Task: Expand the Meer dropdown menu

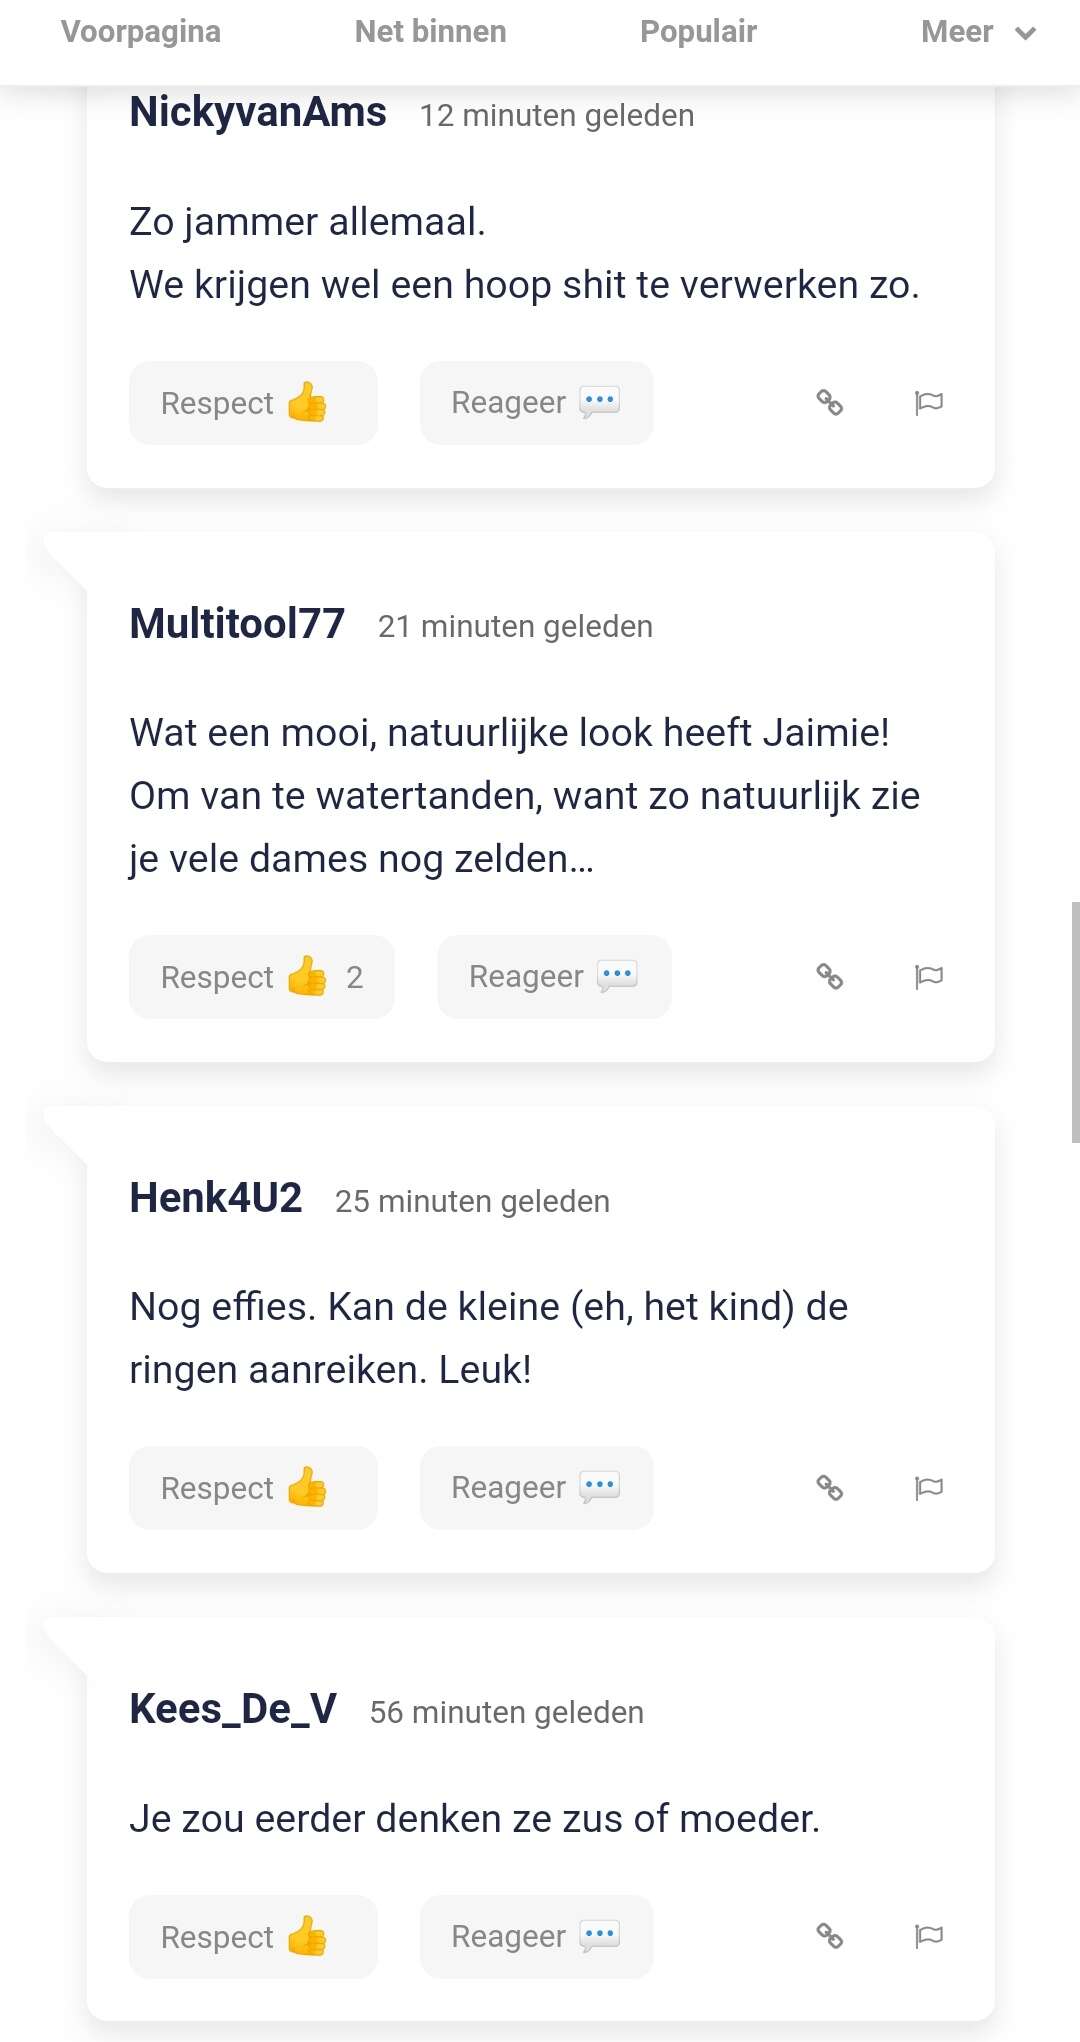Action: pyautogui.click(x=977, y=32)
